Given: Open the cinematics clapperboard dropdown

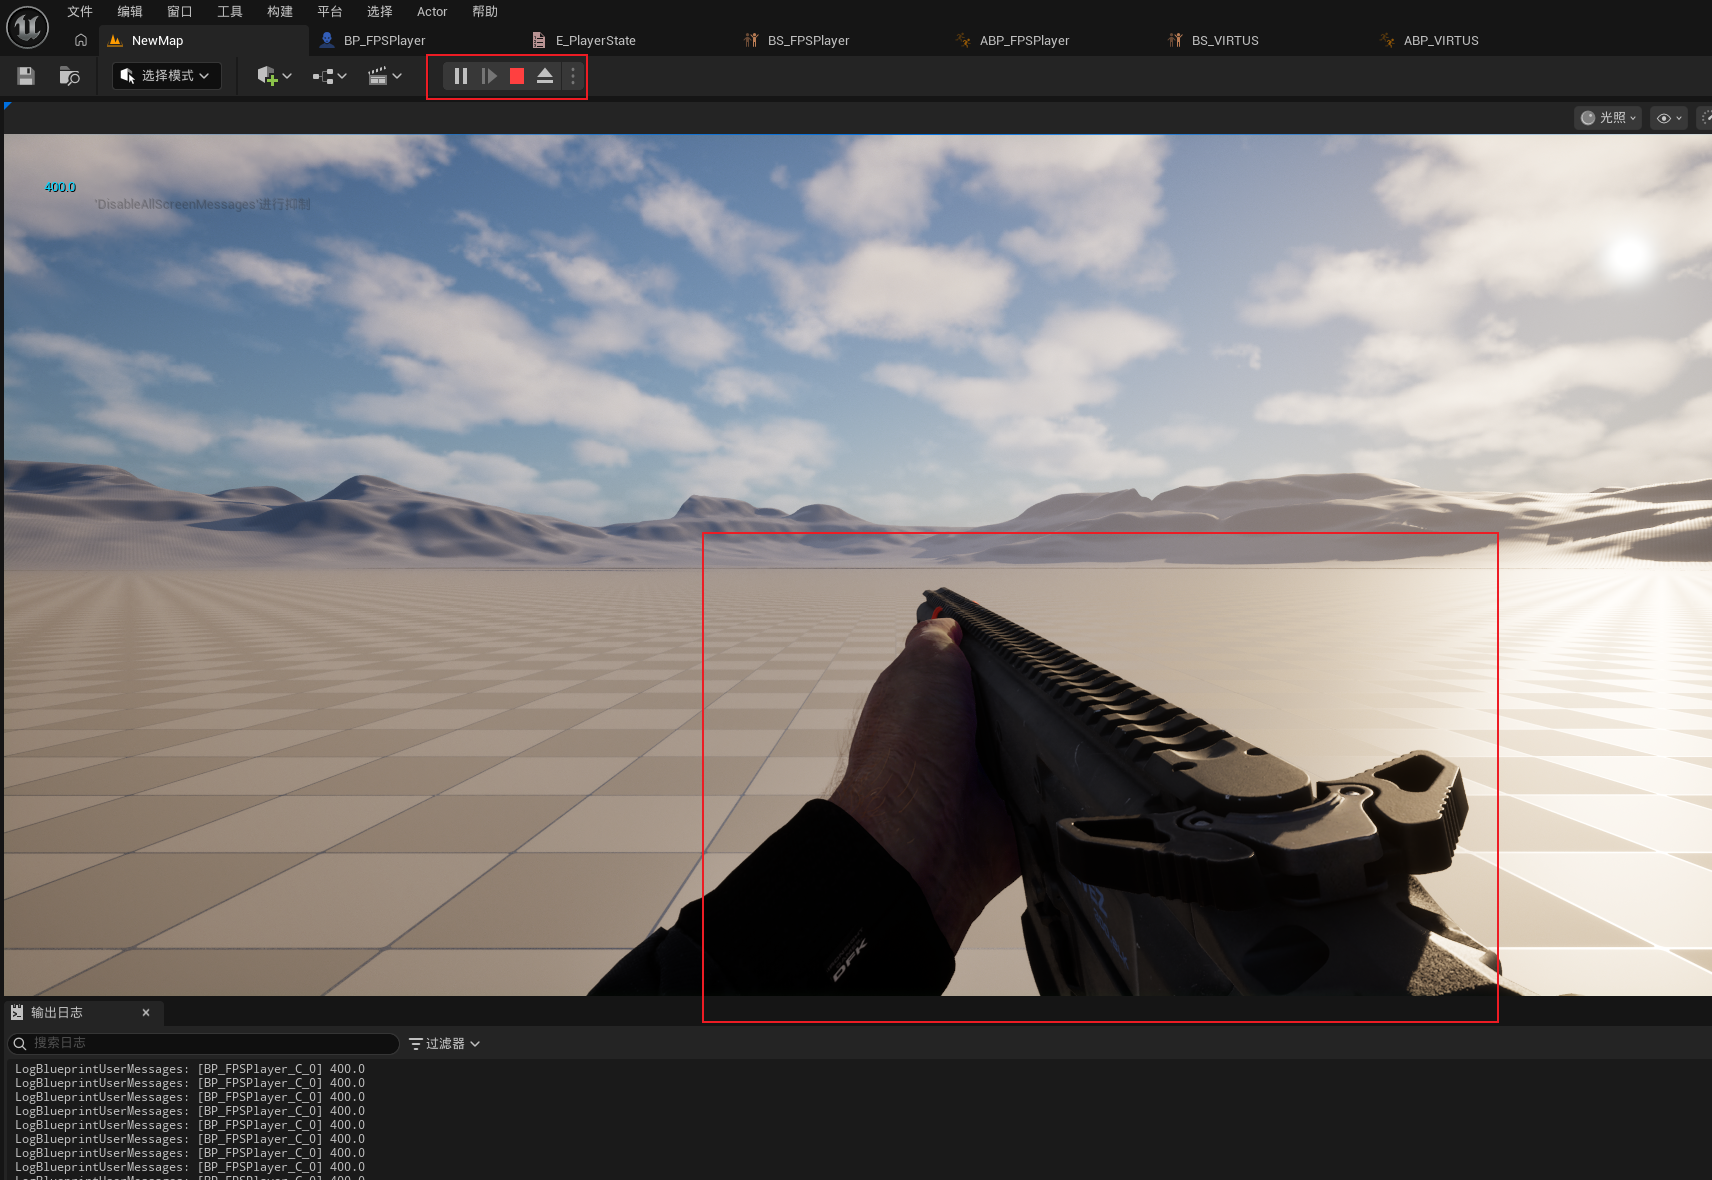Looking at the screenshot, I should tap(384, 76).
